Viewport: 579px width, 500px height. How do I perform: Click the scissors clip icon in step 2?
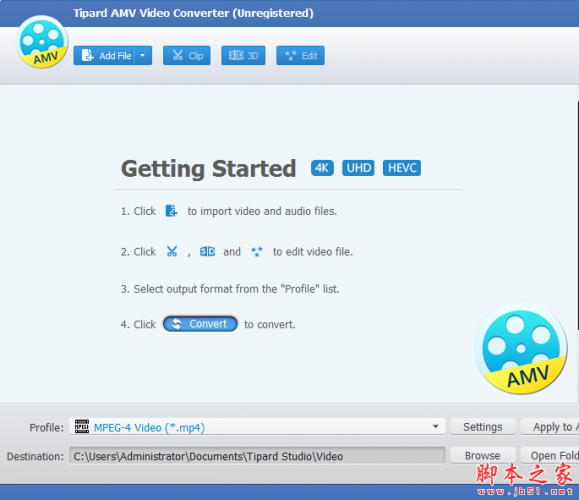(x=172, y=251)
